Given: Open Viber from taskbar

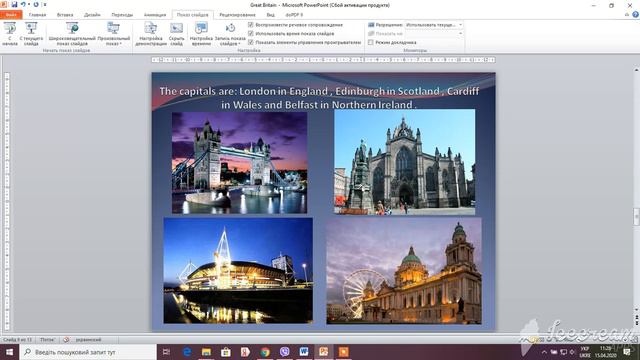Looking at the screenshot, I should tap(284, 352).
